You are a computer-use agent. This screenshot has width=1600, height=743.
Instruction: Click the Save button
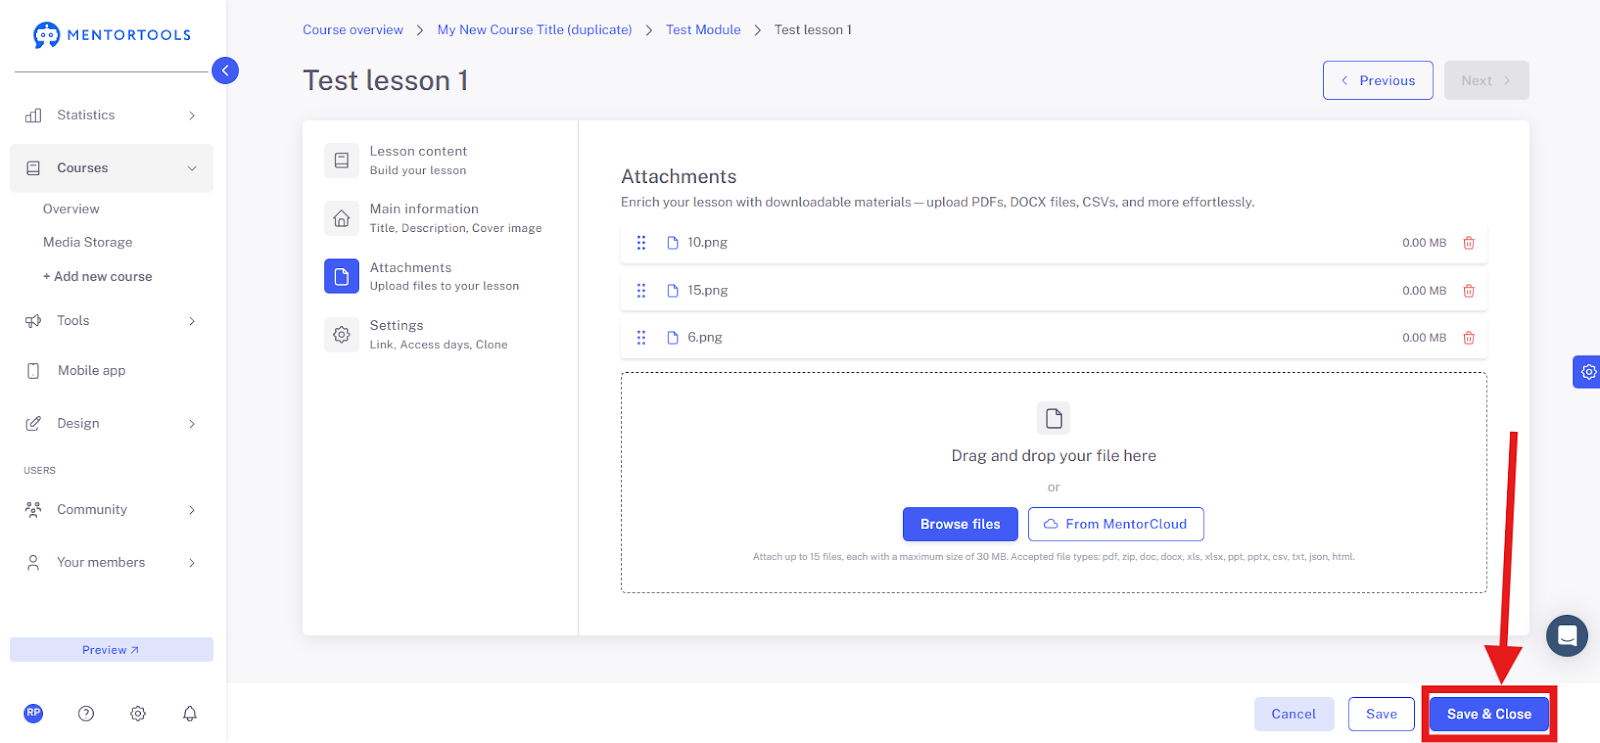tap(1381, 714)
